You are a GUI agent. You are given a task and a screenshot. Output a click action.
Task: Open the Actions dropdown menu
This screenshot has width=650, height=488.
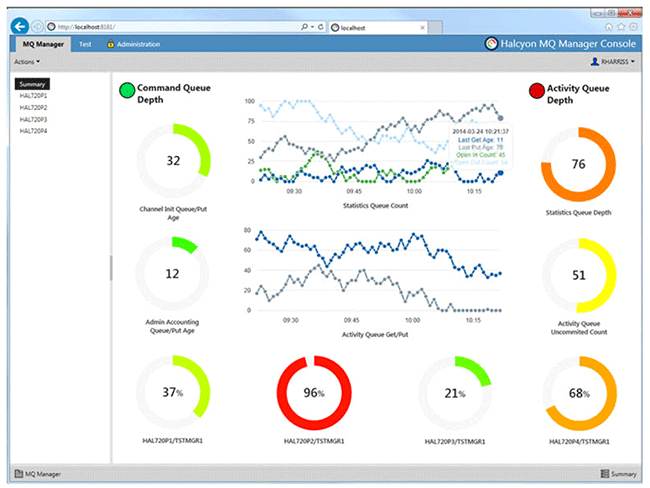(27, 62)
